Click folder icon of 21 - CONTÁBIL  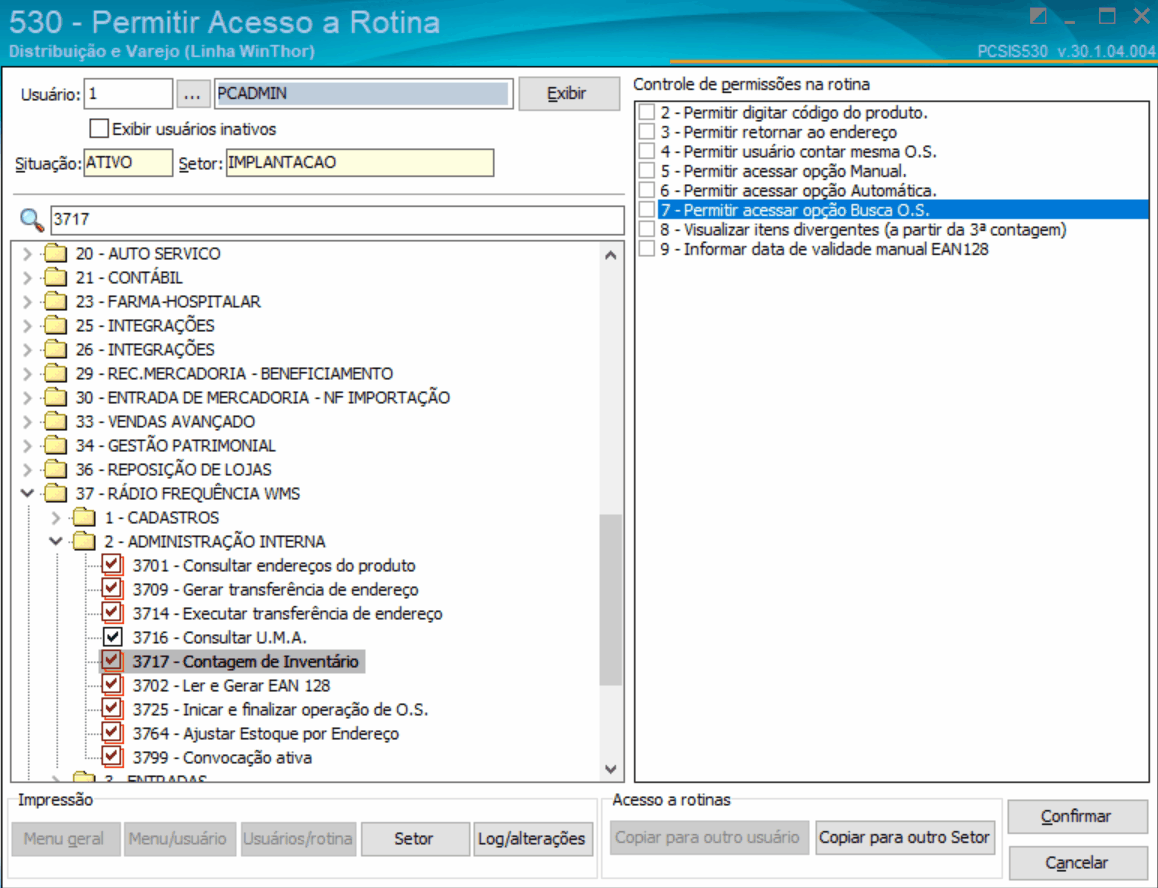pos(55,278)
